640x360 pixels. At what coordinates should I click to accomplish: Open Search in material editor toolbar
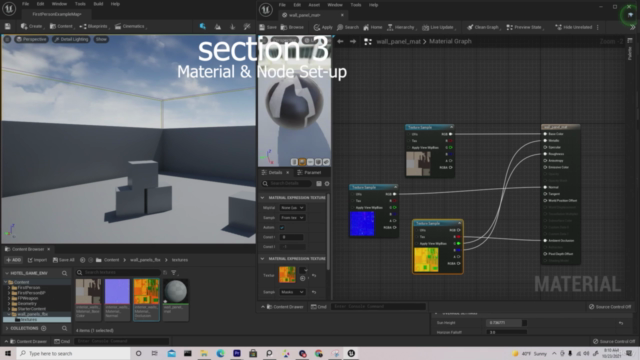point(348,27)
